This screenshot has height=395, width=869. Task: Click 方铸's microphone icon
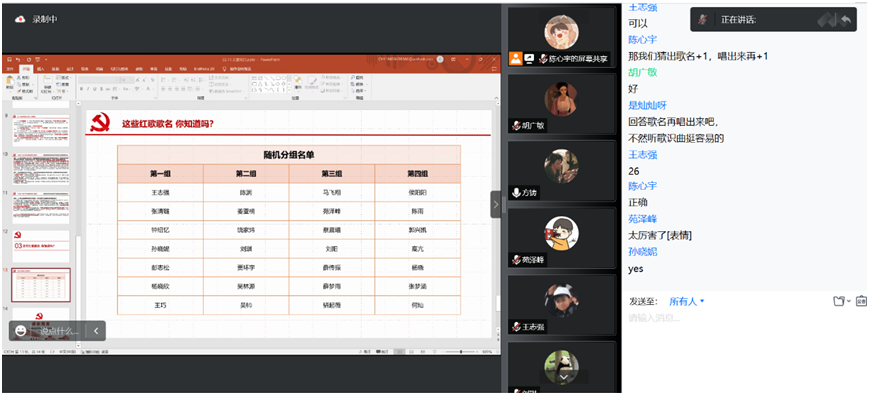(x=516, y=193)
